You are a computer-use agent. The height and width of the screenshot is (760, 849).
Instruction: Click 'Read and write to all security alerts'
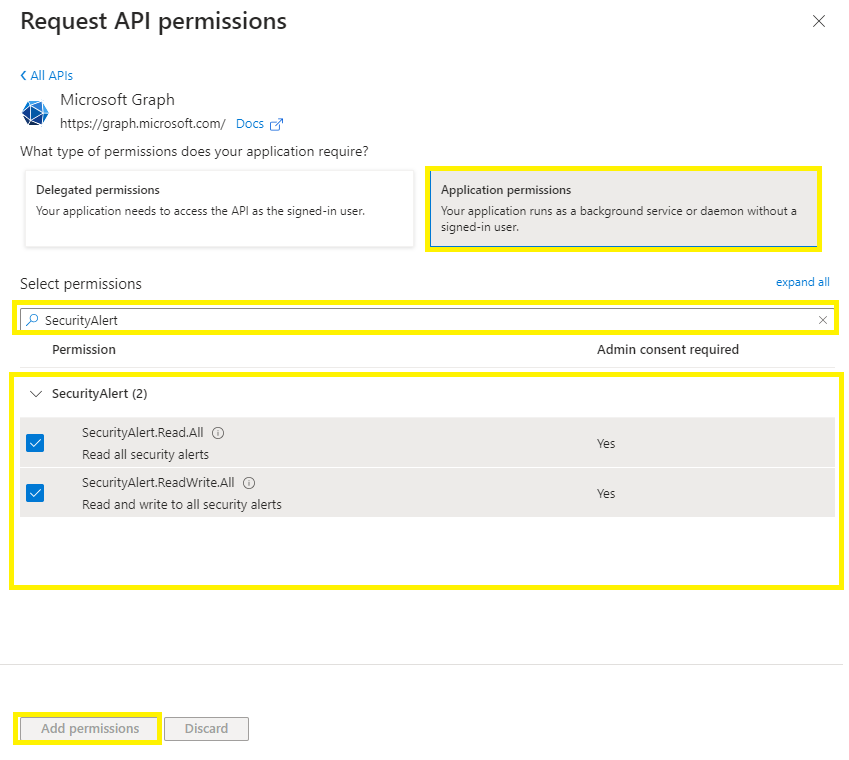(x=181, y=505)
